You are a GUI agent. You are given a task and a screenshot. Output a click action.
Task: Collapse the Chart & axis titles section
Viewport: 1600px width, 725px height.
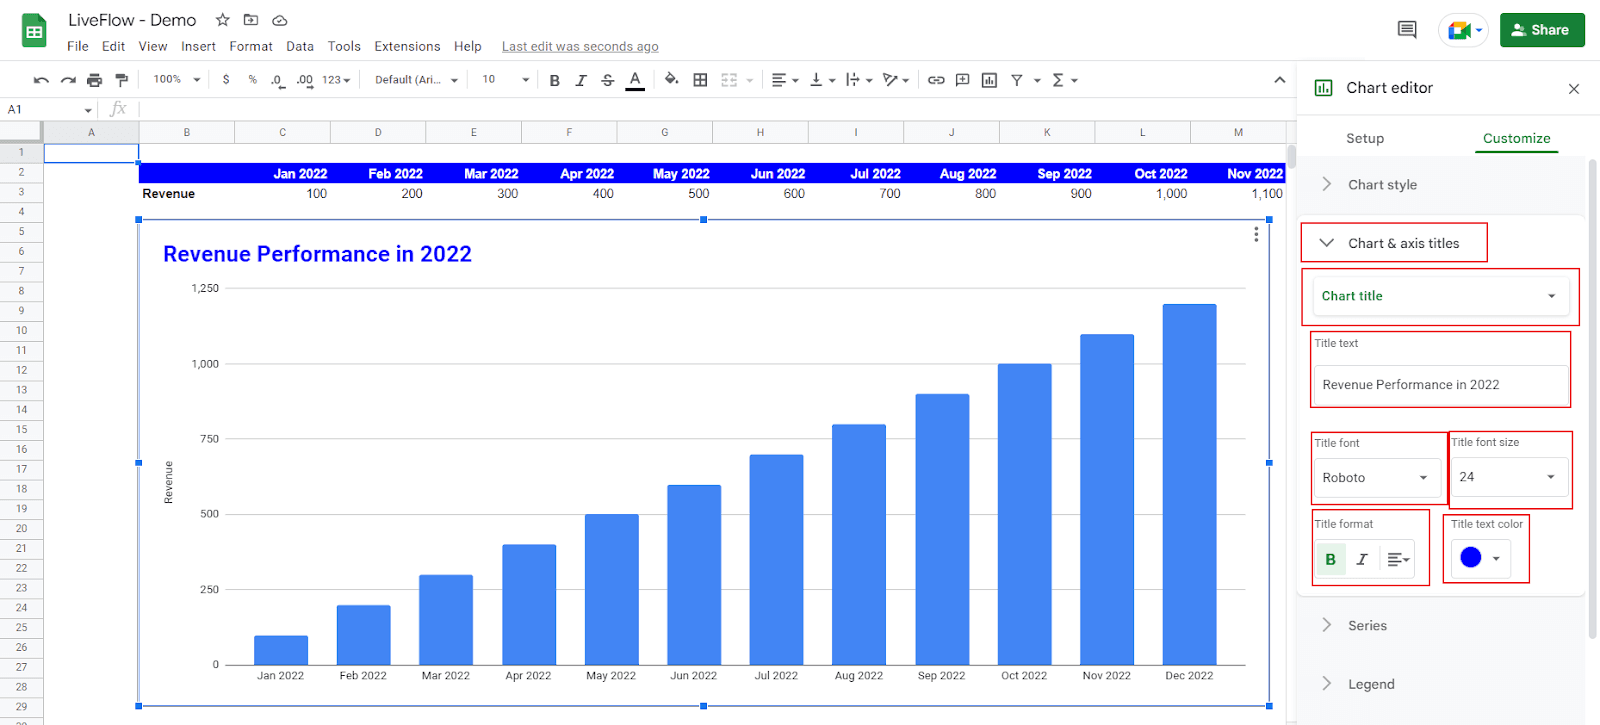point(1393,243)
